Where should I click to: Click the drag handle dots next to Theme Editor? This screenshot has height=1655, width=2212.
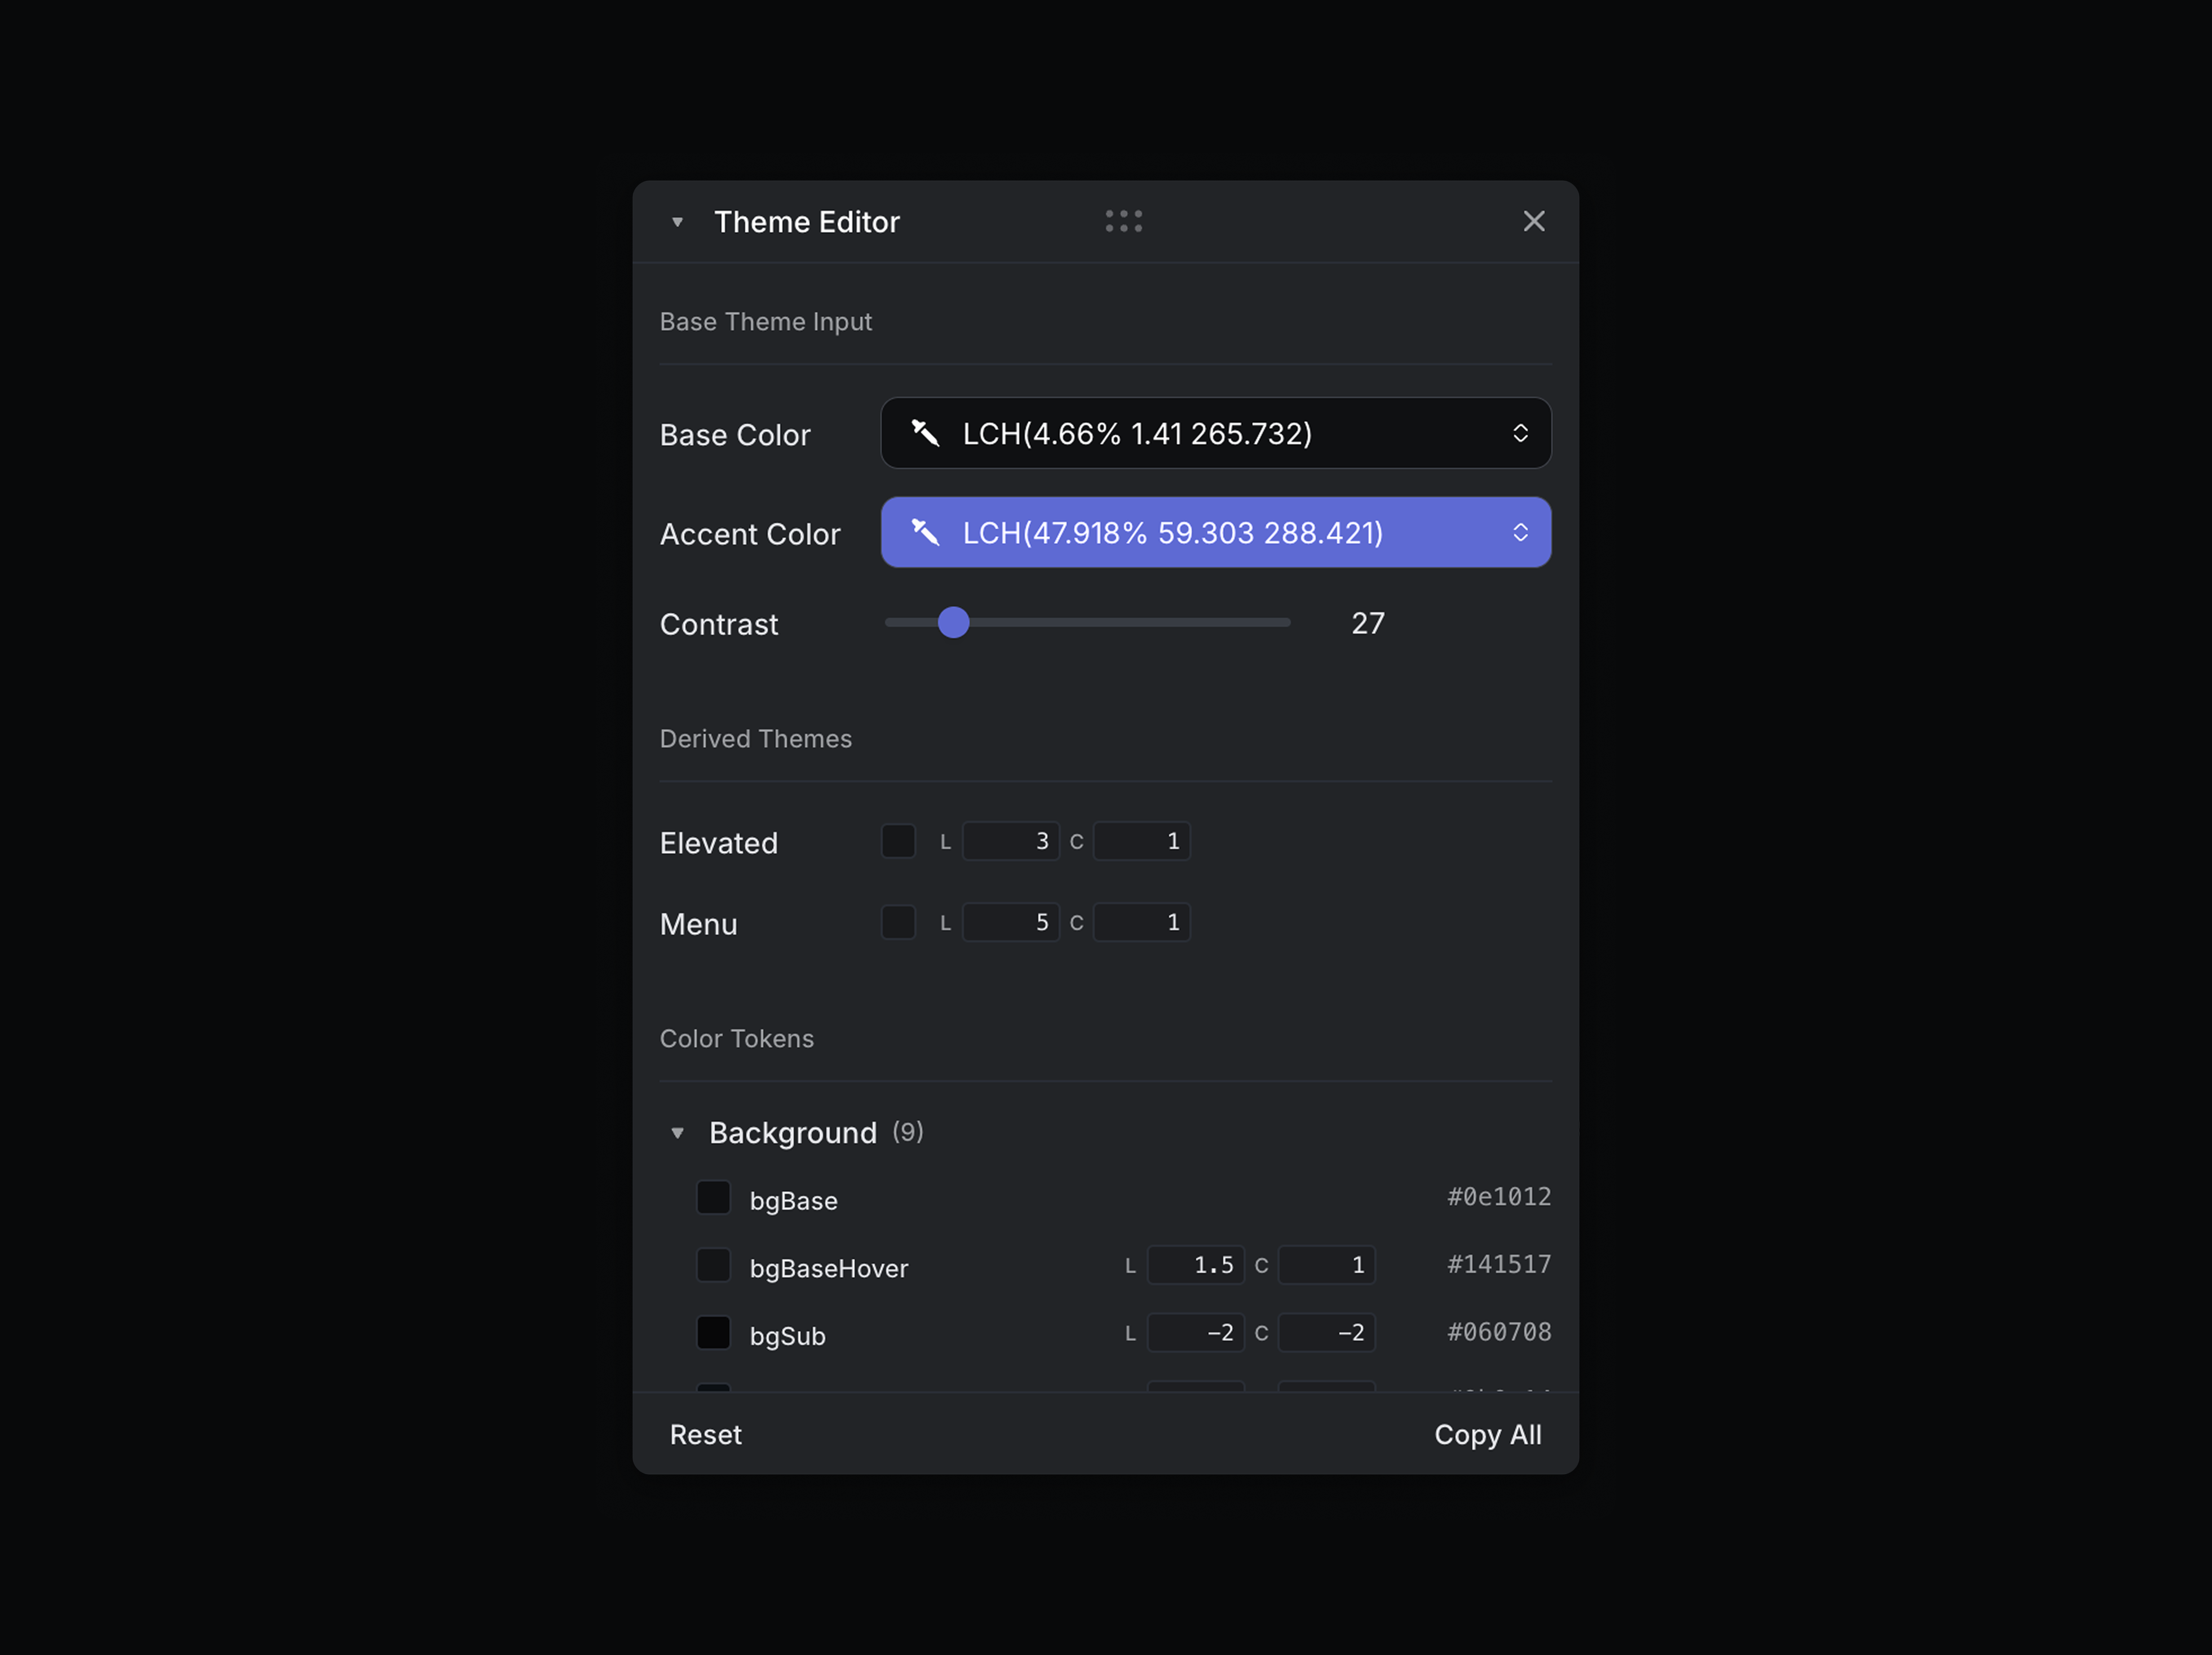point(1124,221)
